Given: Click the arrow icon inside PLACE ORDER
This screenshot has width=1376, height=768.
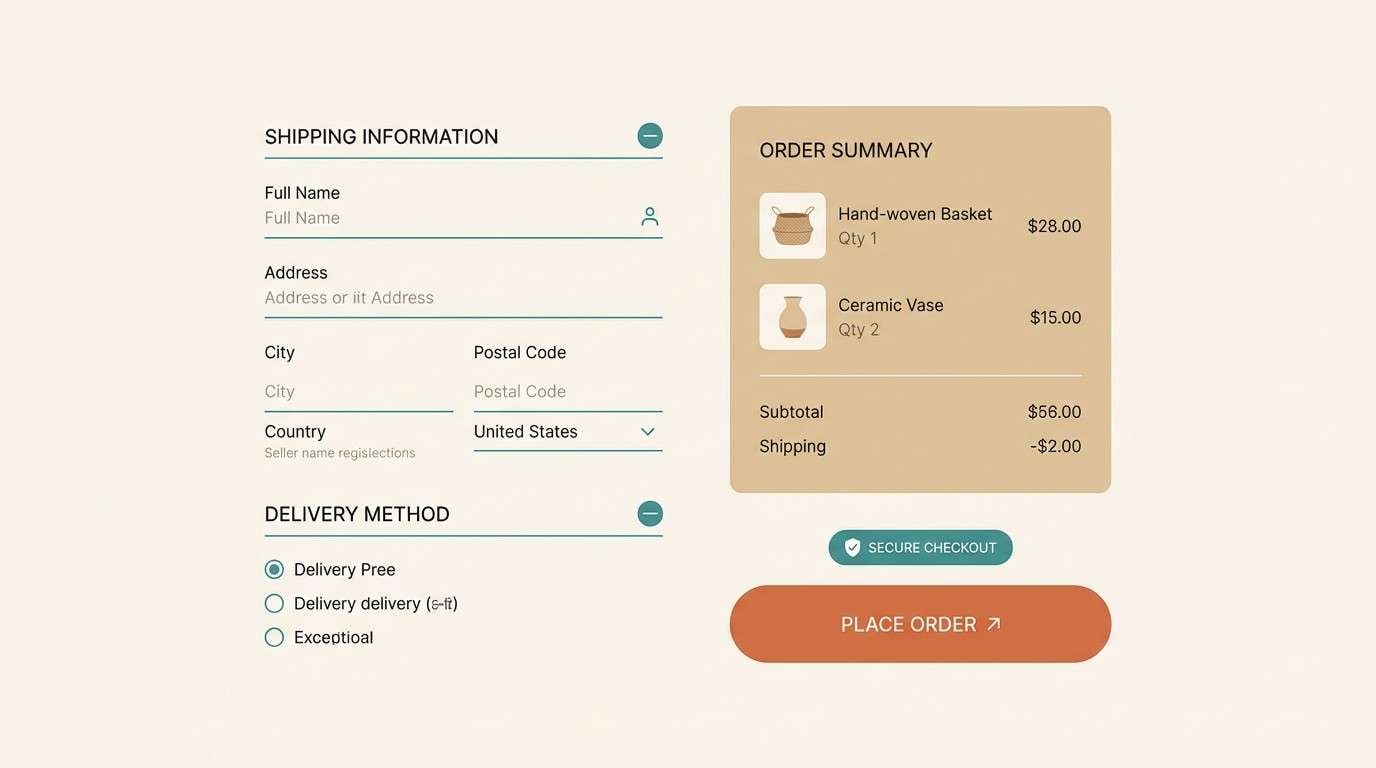Looking at the screenshot, I should tap(992, 623).
